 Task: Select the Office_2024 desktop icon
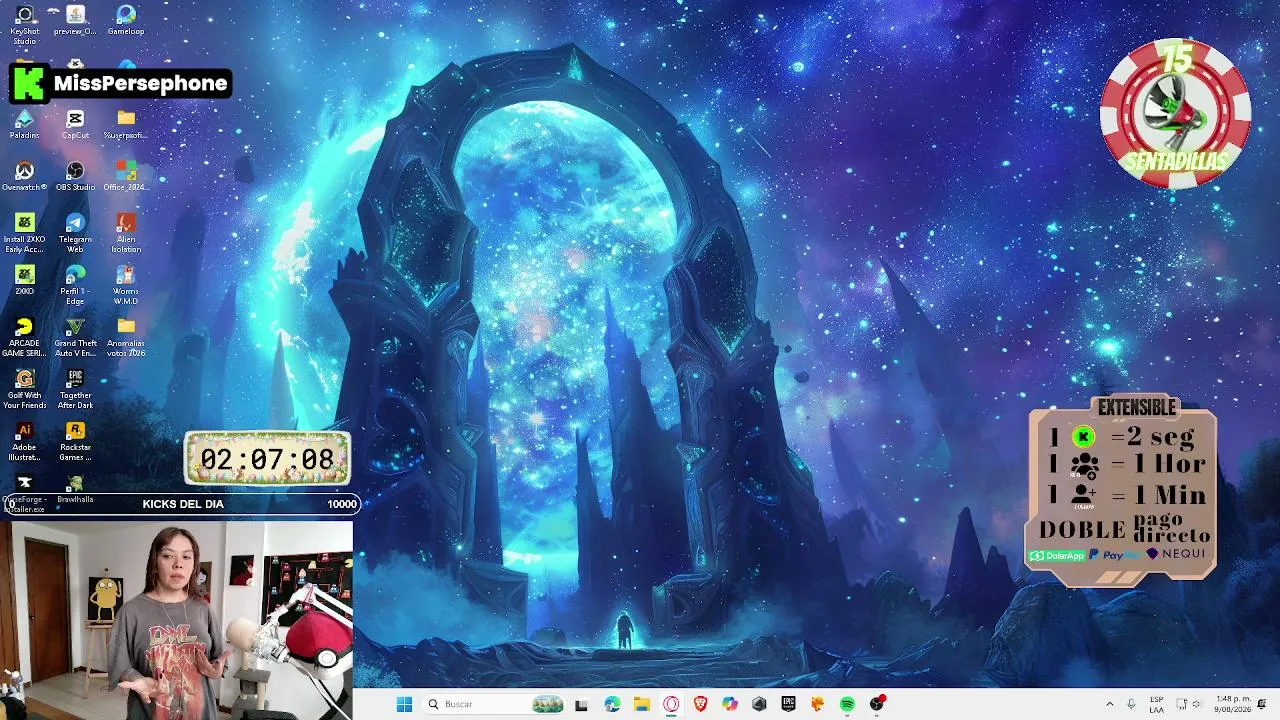click(126, 176)
